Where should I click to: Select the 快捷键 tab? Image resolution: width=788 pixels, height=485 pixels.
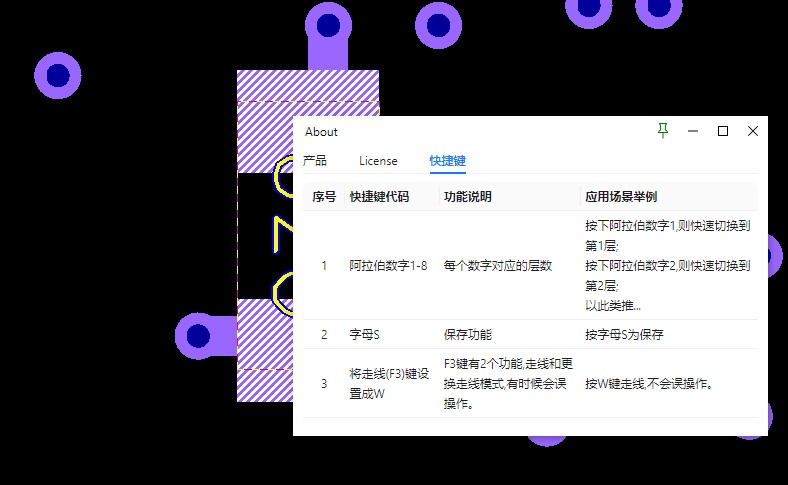[447, 161]
